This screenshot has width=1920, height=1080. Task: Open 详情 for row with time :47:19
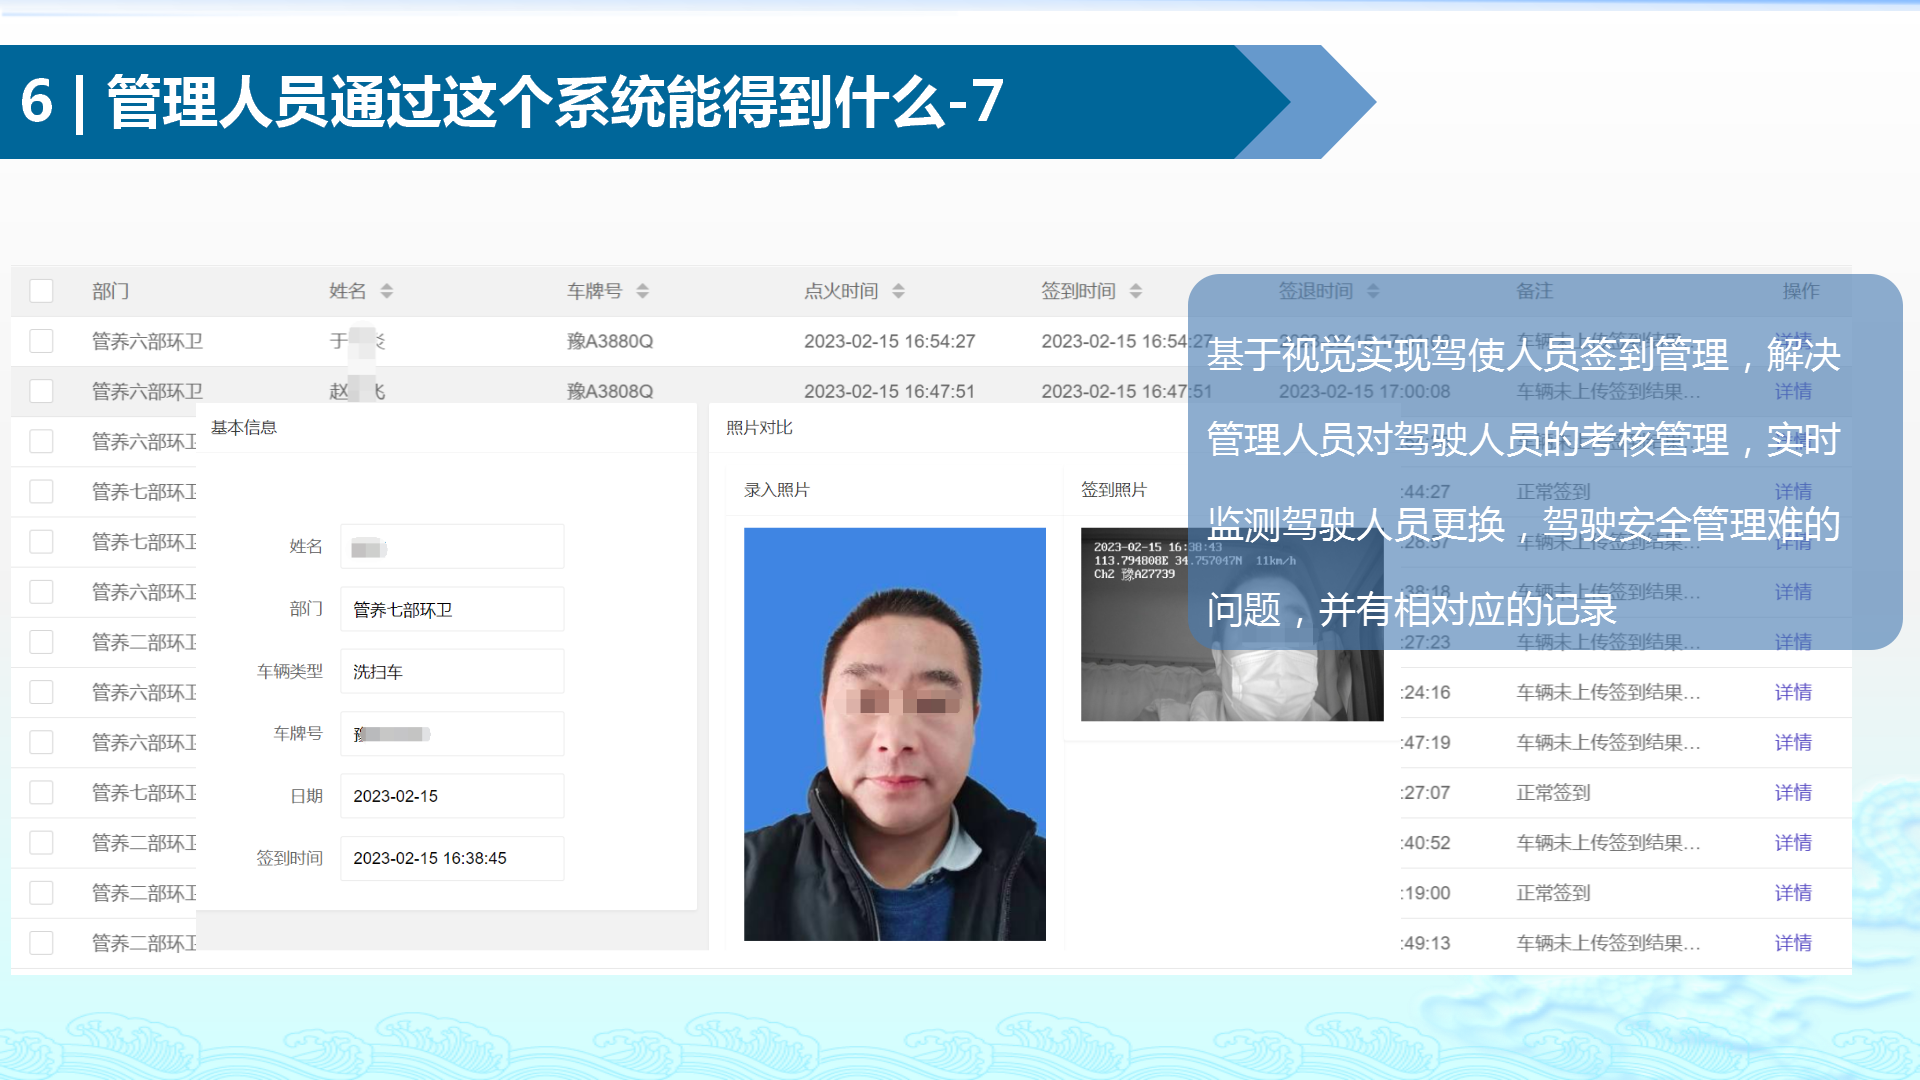tap(1793, 742)
